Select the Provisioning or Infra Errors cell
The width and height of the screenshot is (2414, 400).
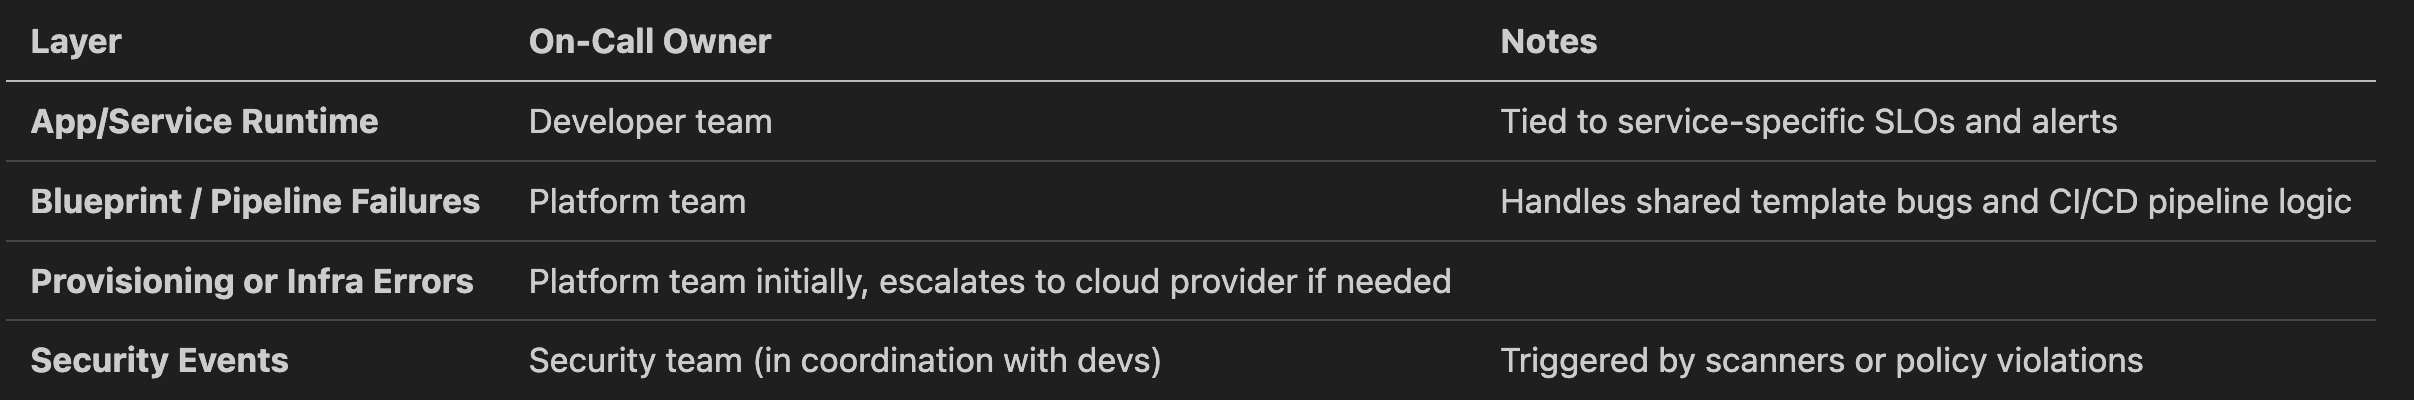(x=252, y=282)
